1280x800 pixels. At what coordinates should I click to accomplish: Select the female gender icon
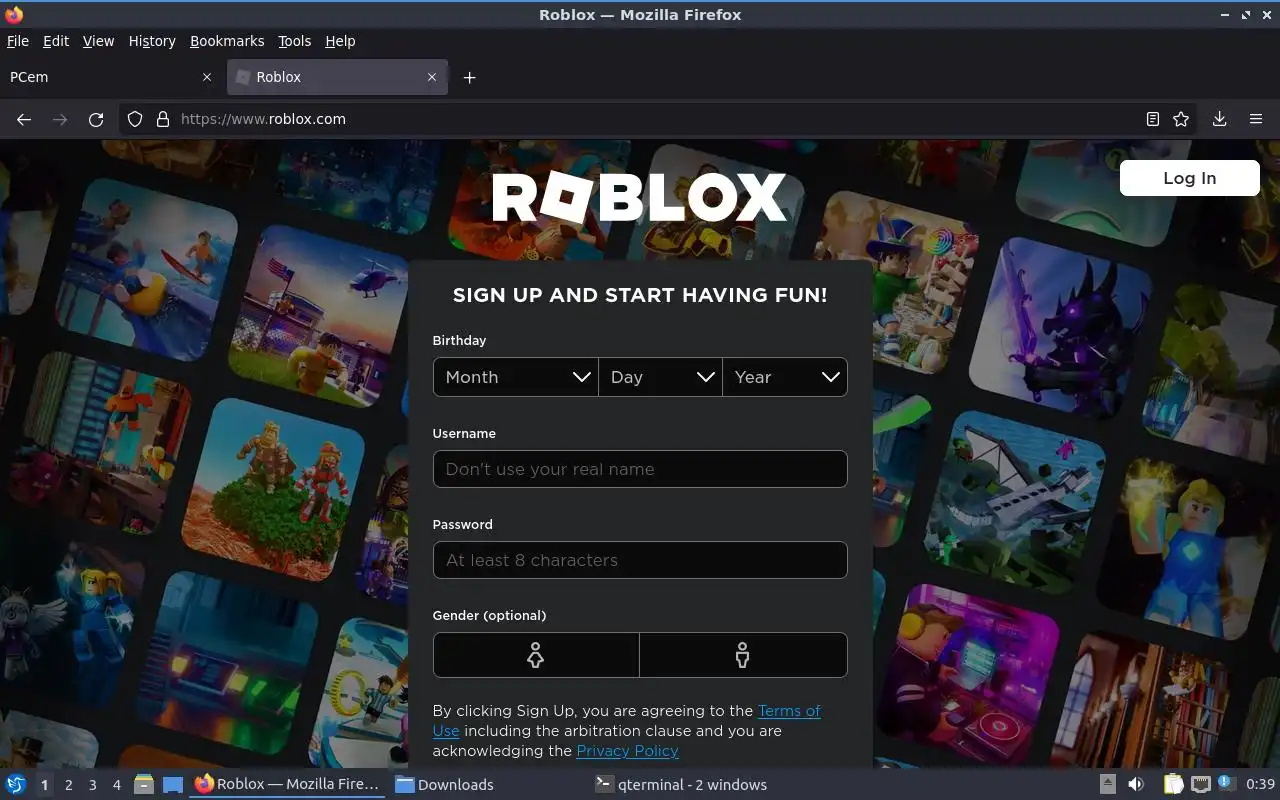[536, 655]
